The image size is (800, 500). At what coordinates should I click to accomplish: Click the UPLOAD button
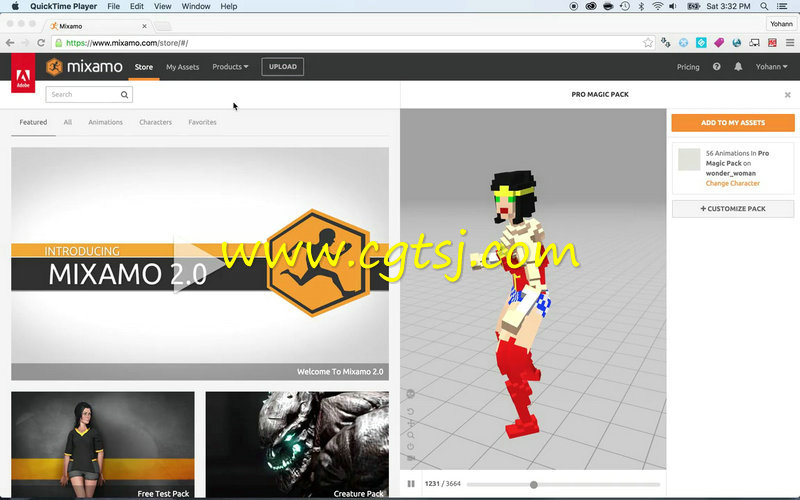283,67
